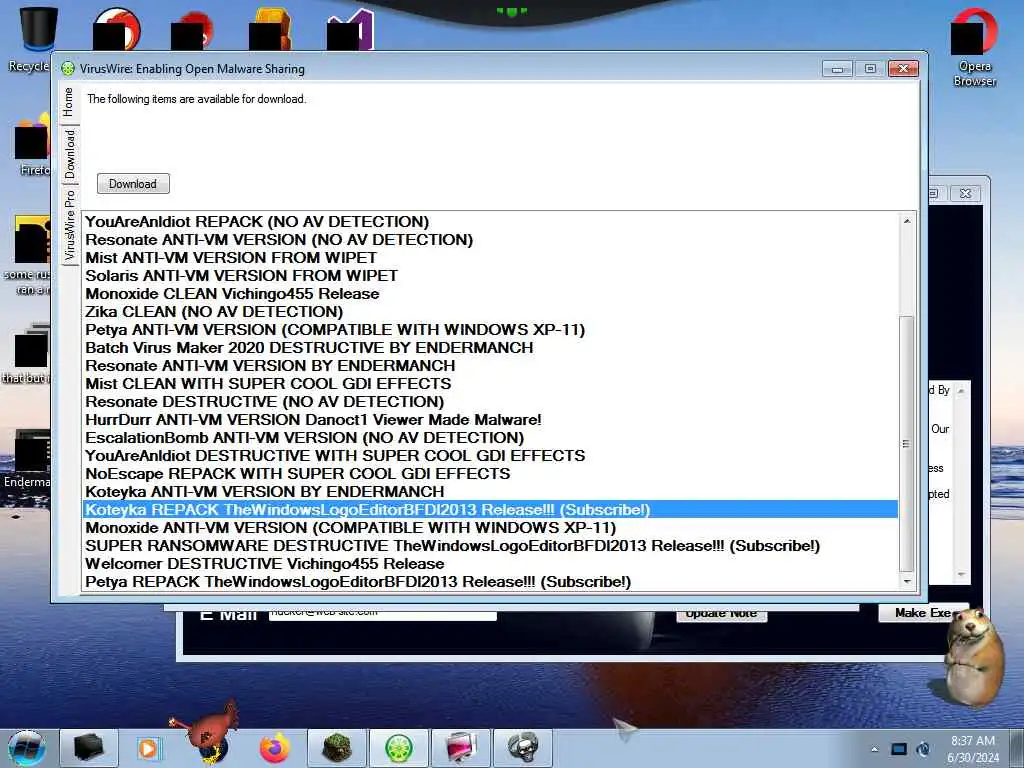Launch the media player taskbar icon
1024x768 pixels.
click(148, 748)
